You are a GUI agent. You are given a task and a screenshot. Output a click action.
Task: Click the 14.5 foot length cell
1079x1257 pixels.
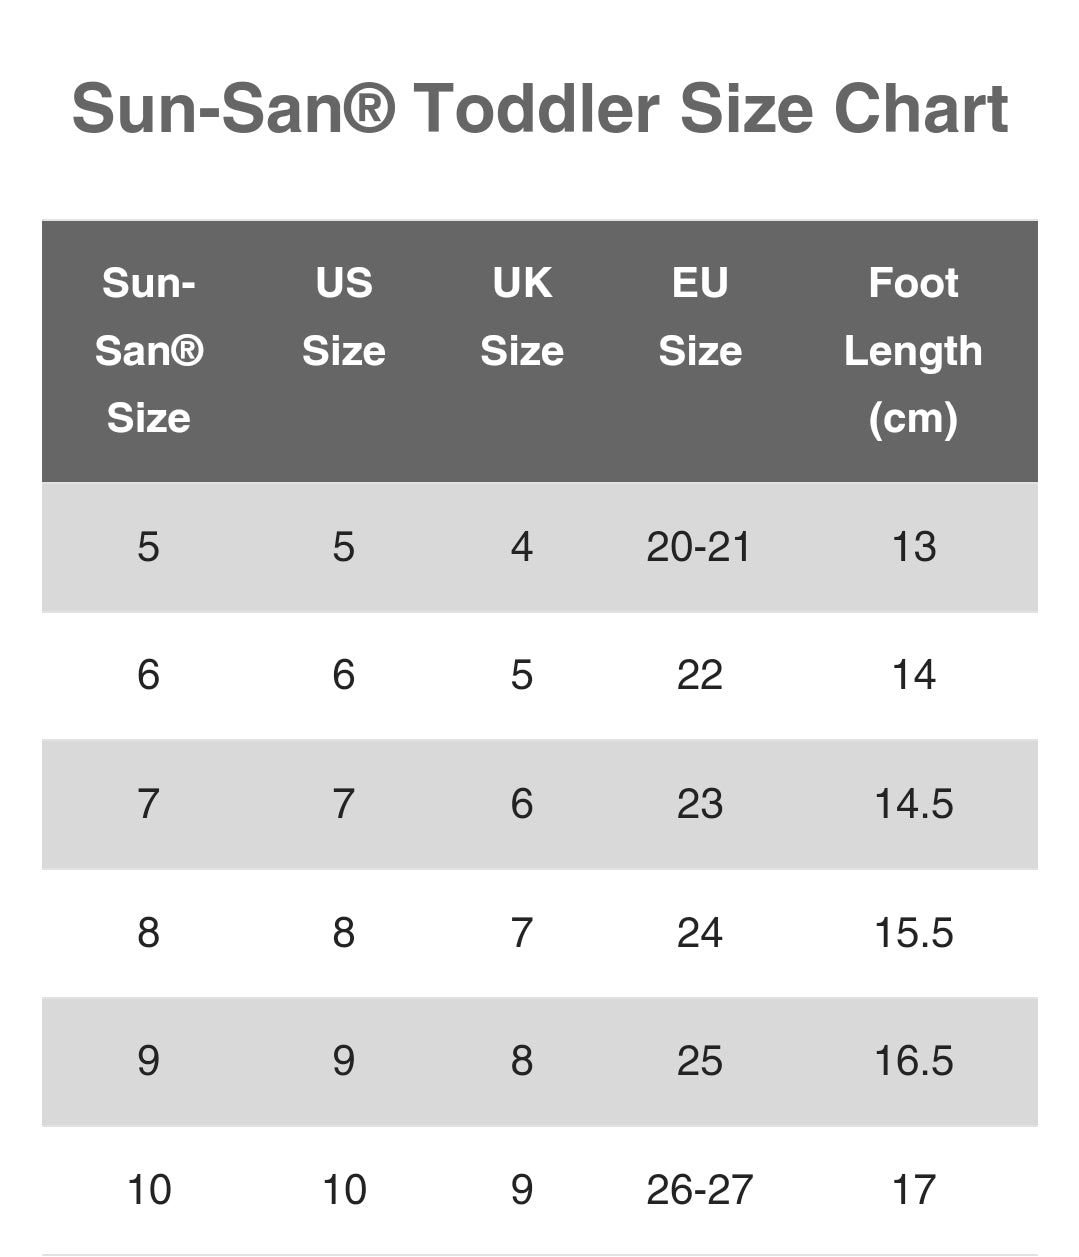click(x=913, y=804)
